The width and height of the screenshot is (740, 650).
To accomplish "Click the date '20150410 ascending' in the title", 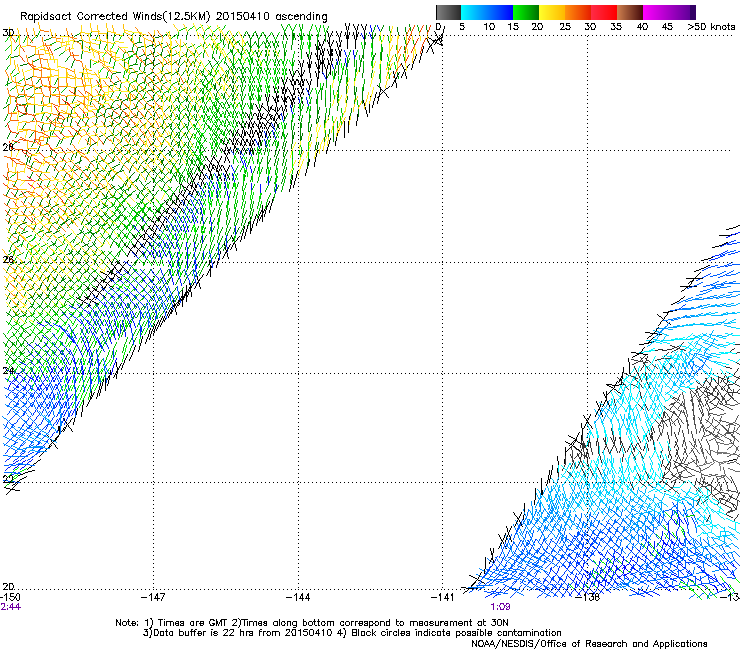I will 272,17.
